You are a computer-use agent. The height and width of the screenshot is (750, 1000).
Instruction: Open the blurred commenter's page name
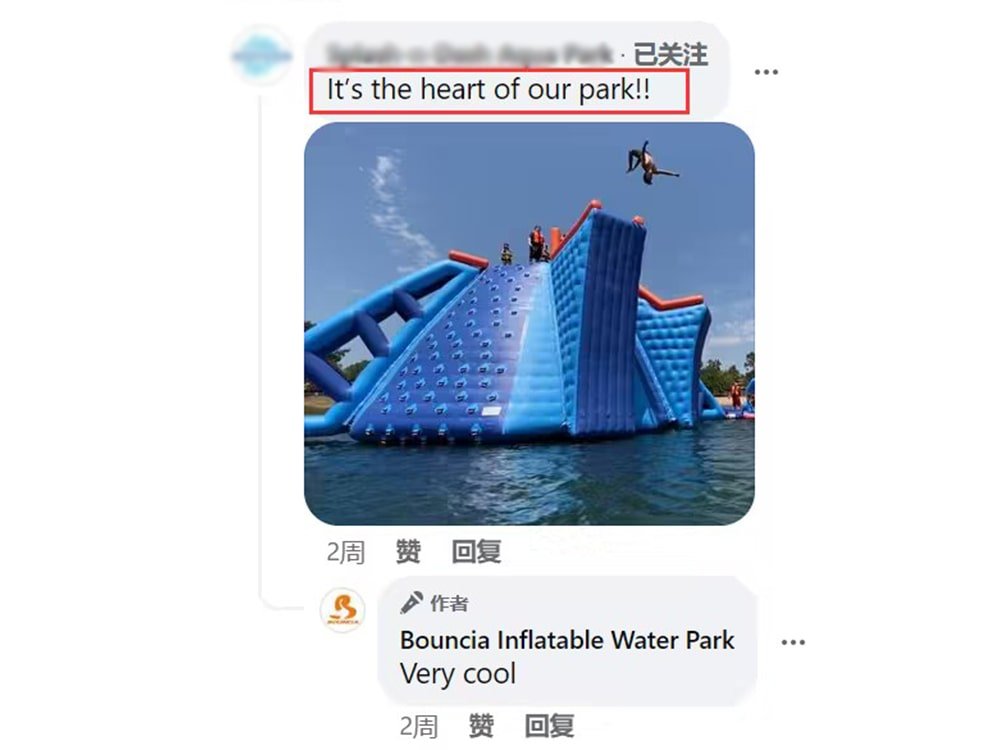click(x=470, y=54)
